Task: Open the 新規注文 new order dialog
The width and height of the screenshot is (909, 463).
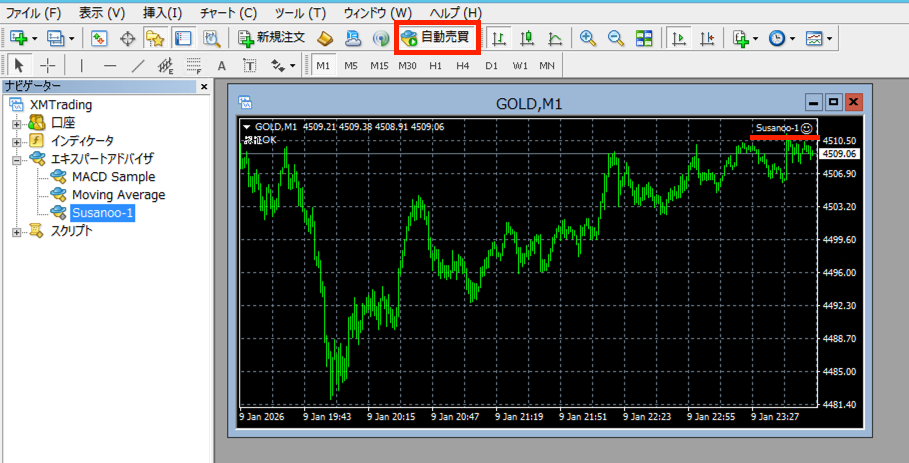Action: point(272,39)
